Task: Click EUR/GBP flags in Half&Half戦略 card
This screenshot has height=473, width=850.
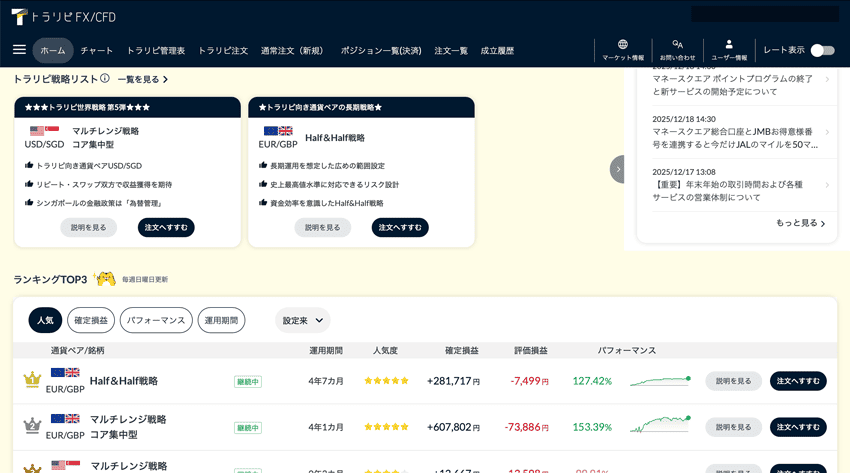Action: click(x=278, y=131)
